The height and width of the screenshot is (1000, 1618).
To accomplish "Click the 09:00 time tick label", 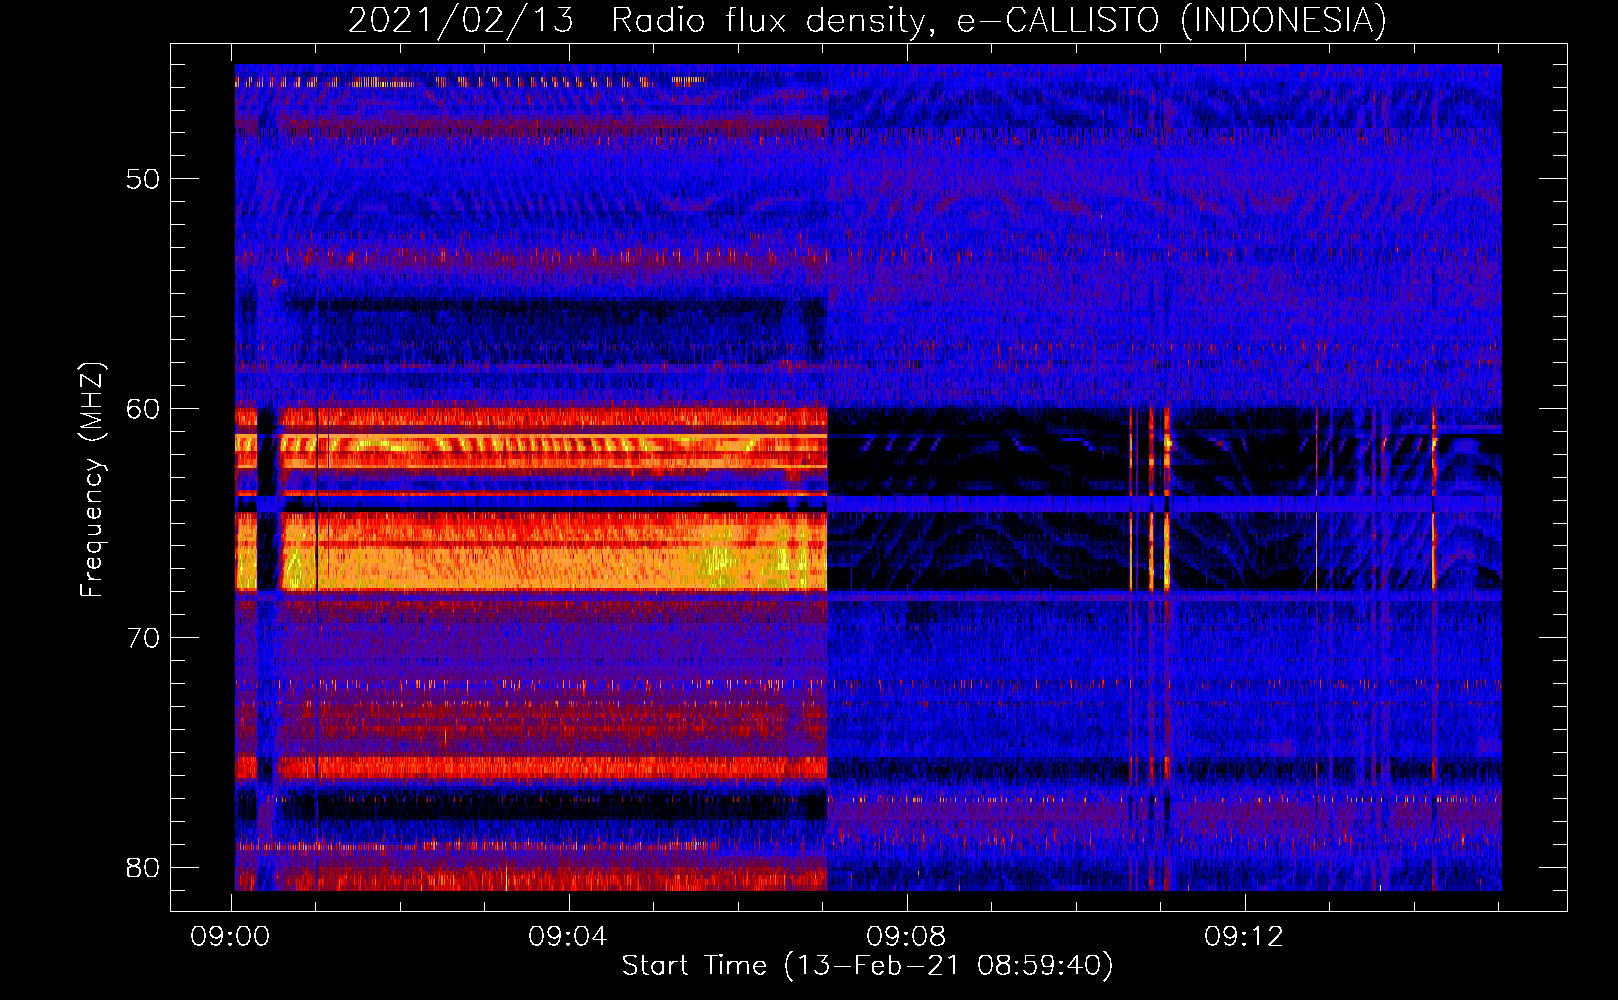I will point(231,937).
